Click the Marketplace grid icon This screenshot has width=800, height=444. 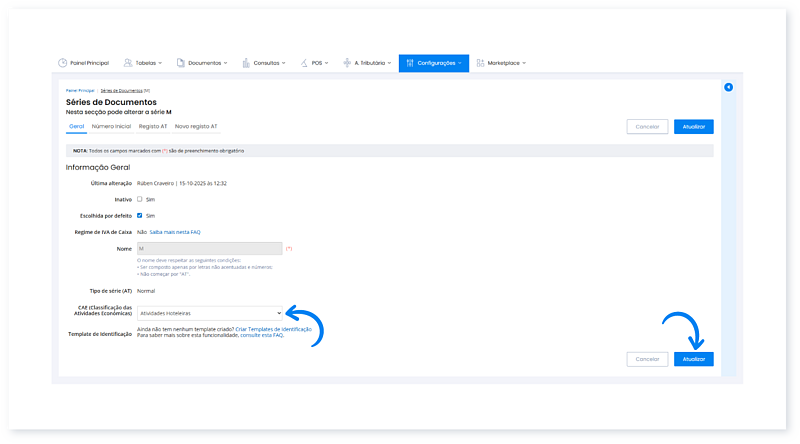tap(481, 63)
